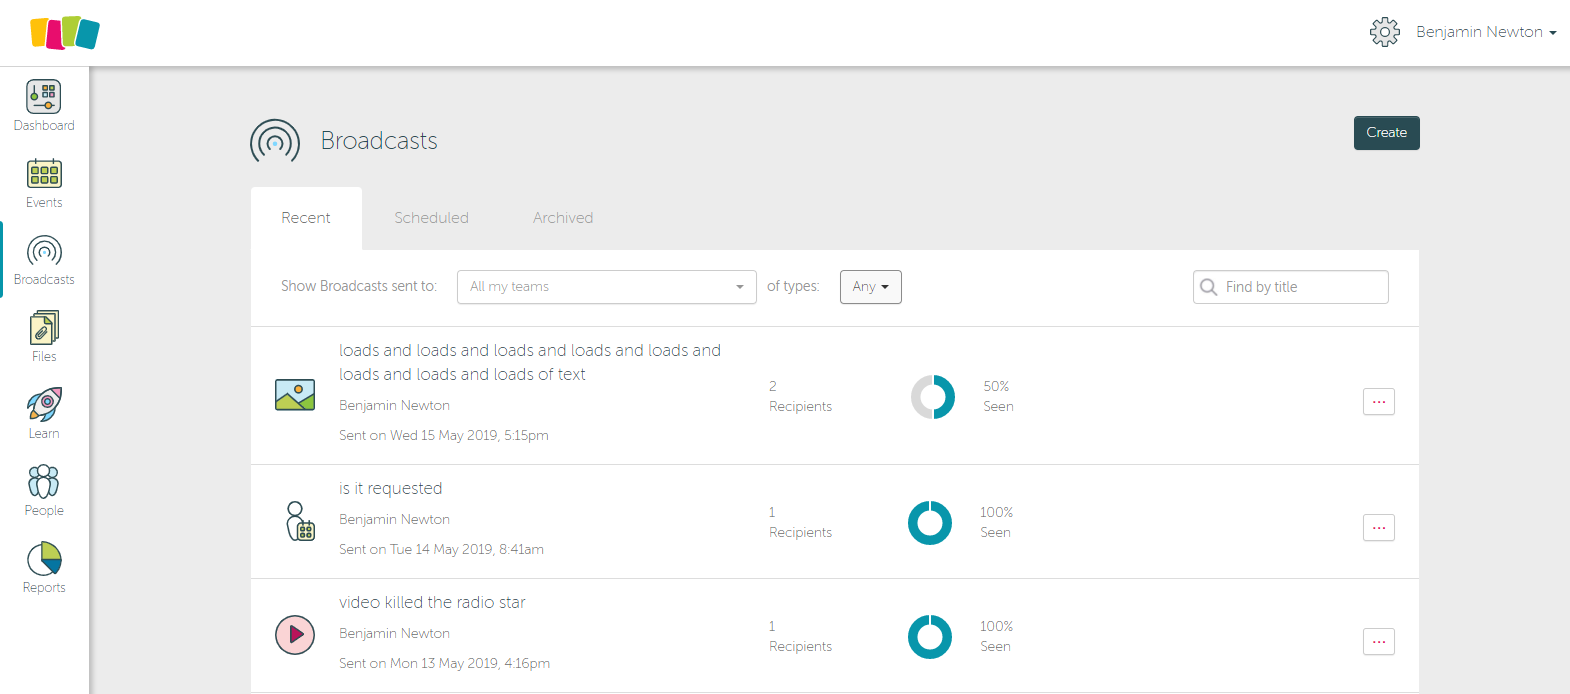
Task: Click '100% Seen' text for 'is it requested'
Action: 996,522
